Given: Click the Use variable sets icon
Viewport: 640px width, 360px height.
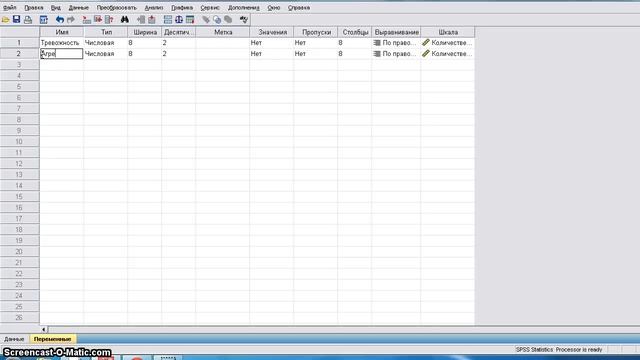Looking at the screenshot, I should (x=217, y=20).
